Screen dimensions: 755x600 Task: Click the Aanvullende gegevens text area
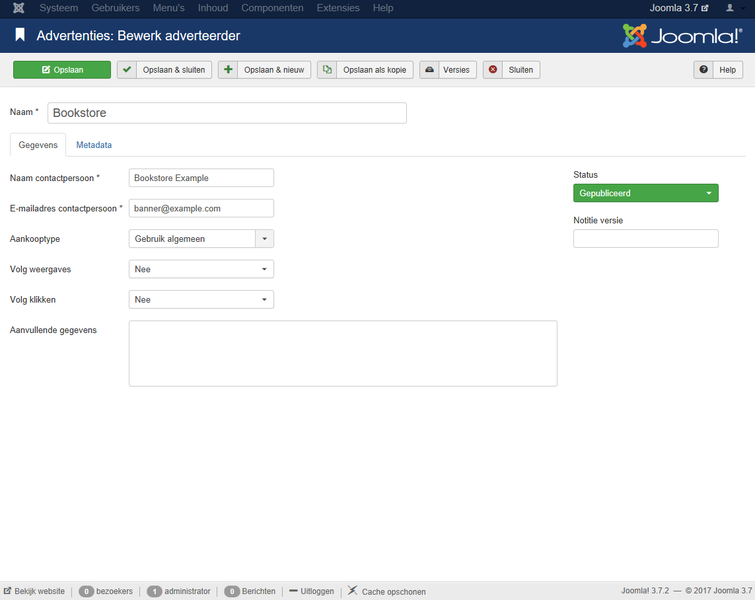[343, 353]
